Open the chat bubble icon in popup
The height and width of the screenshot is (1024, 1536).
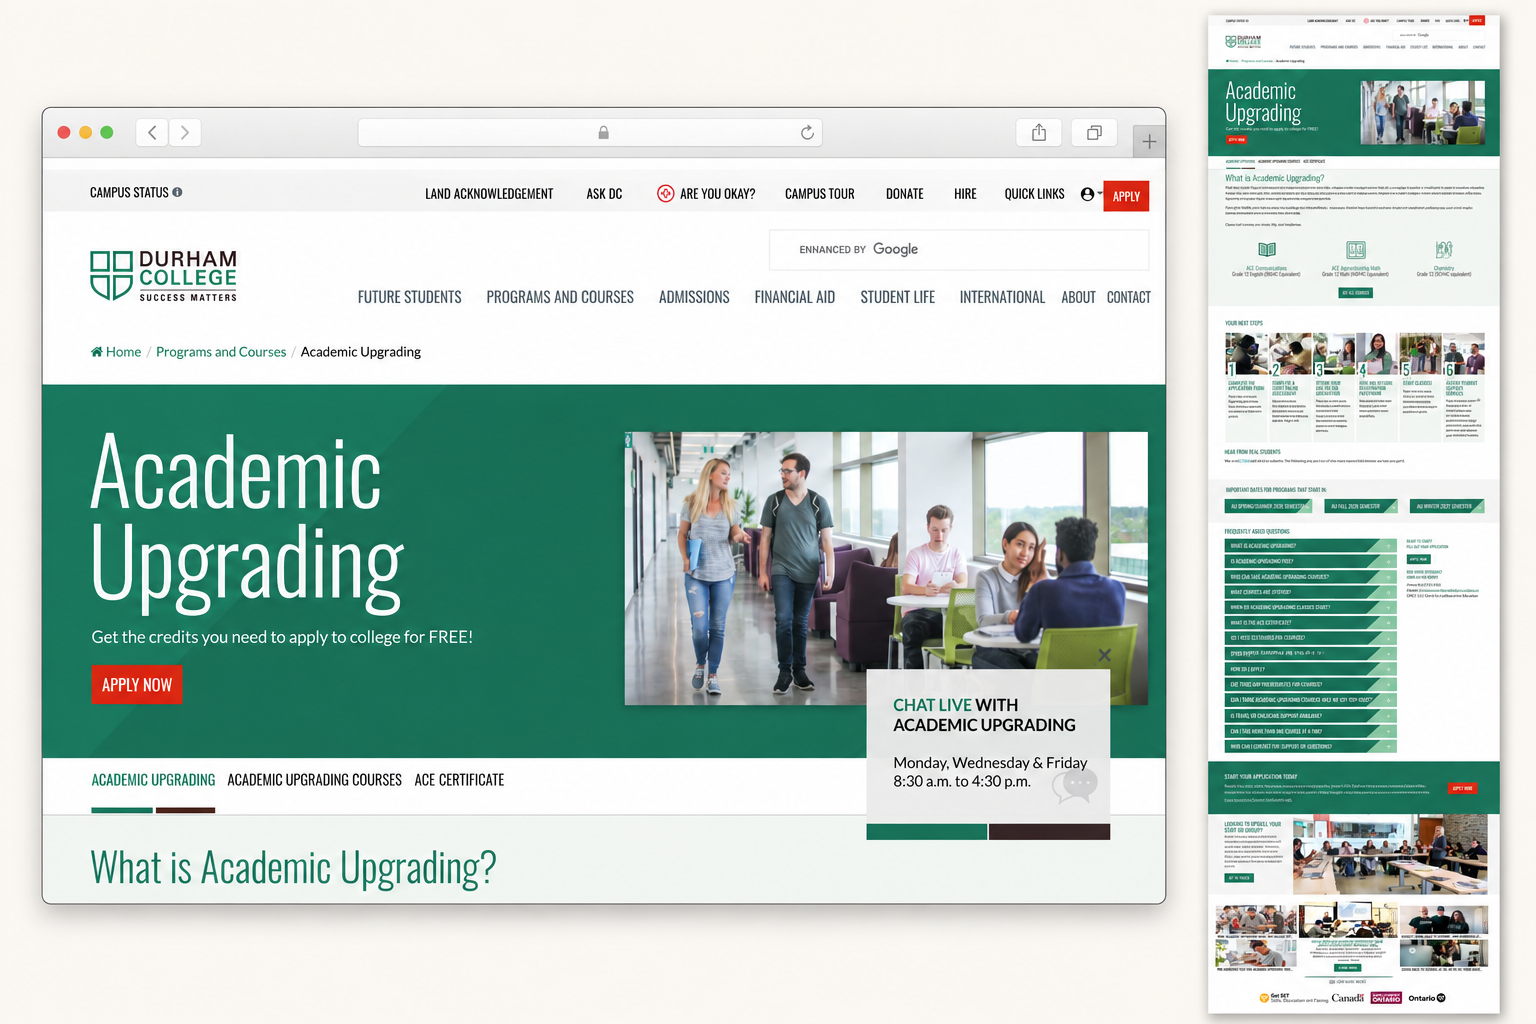[1075, 786]
